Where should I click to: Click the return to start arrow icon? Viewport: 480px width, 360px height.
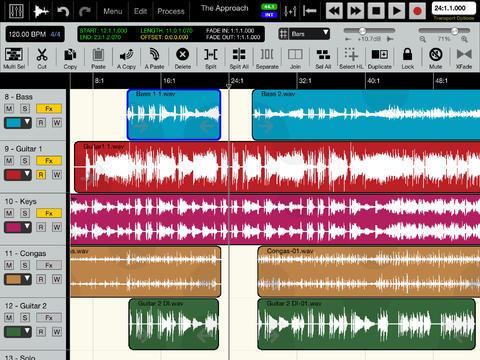click(x=310, y=11)
